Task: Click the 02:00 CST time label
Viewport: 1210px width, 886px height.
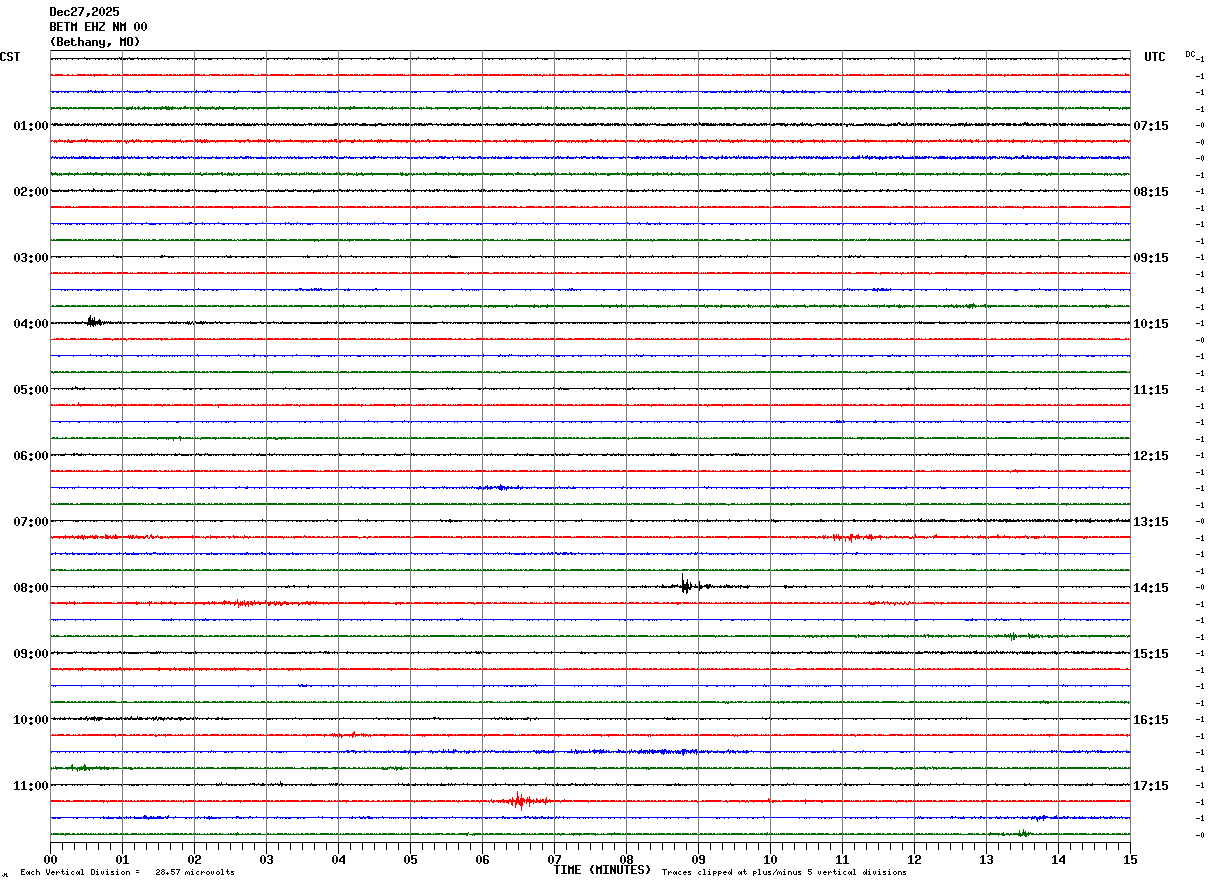Action: coord(31,192)
